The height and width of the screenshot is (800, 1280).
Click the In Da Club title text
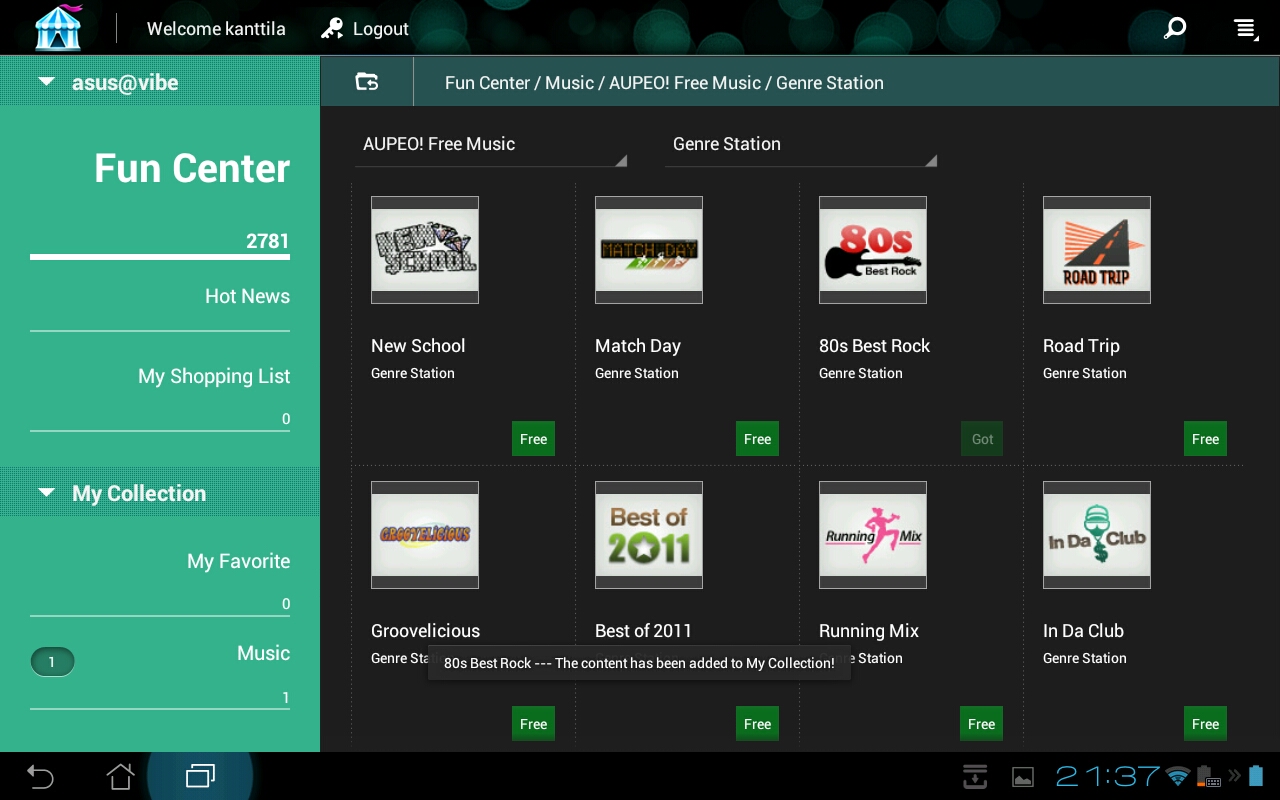tap(1083, 631)
